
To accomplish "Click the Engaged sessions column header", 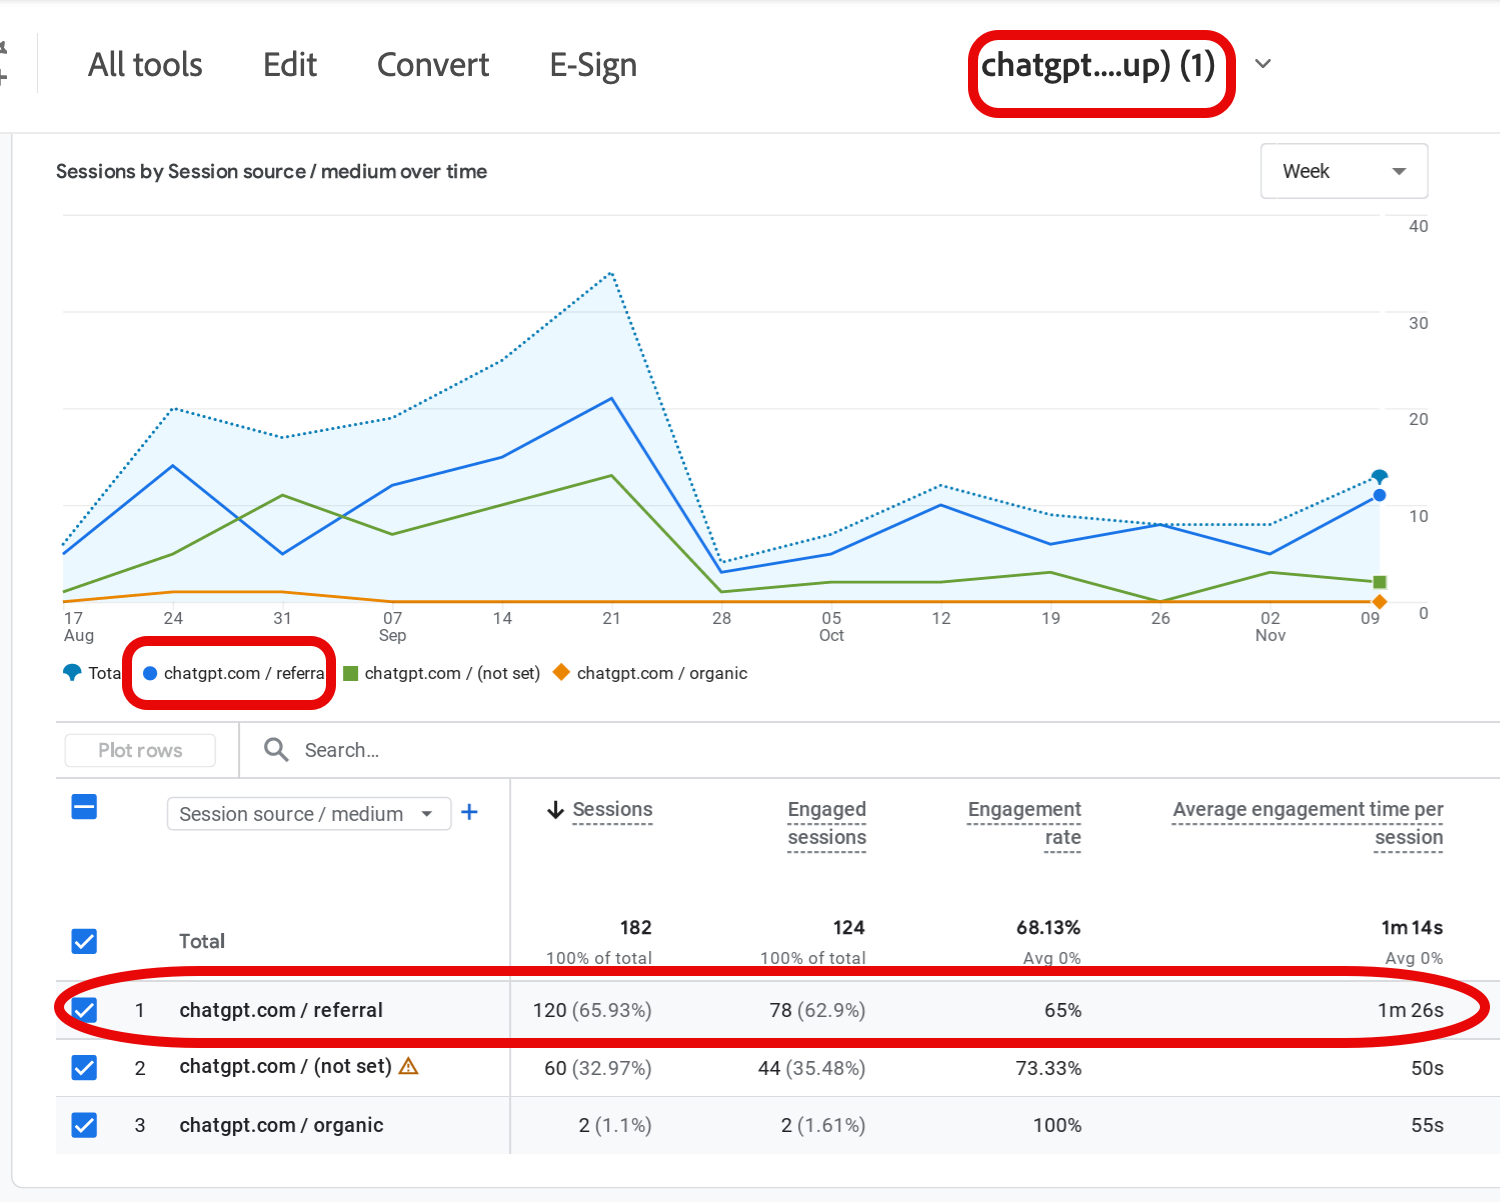I will pos(827,823).
